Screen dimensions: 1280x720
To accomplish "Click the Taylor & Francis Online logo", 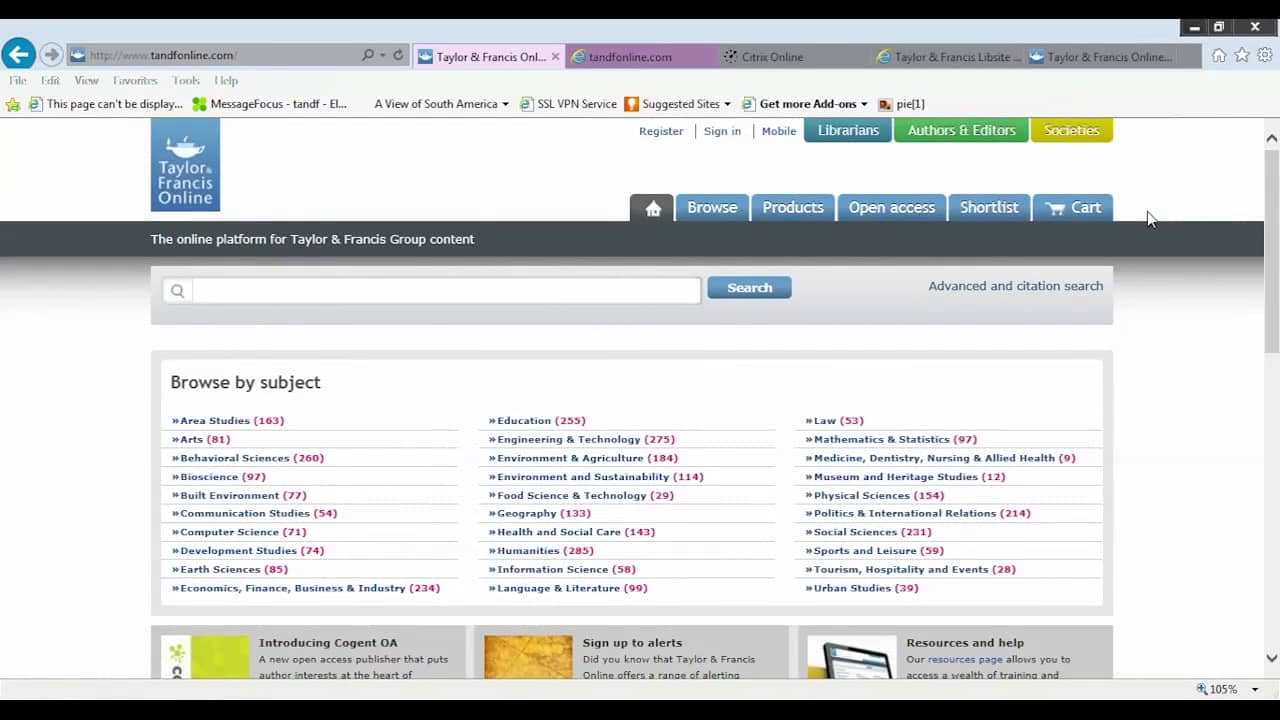I will [185, 165].
